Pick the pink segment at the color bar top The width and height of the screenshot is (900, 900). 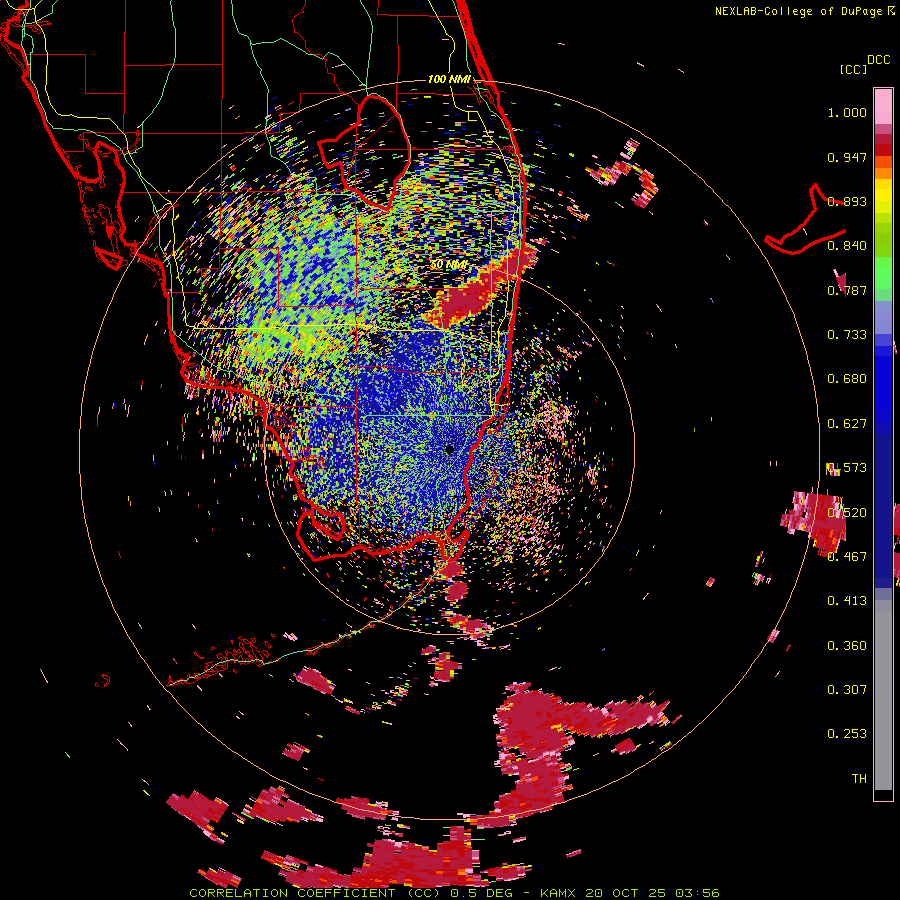883,106
